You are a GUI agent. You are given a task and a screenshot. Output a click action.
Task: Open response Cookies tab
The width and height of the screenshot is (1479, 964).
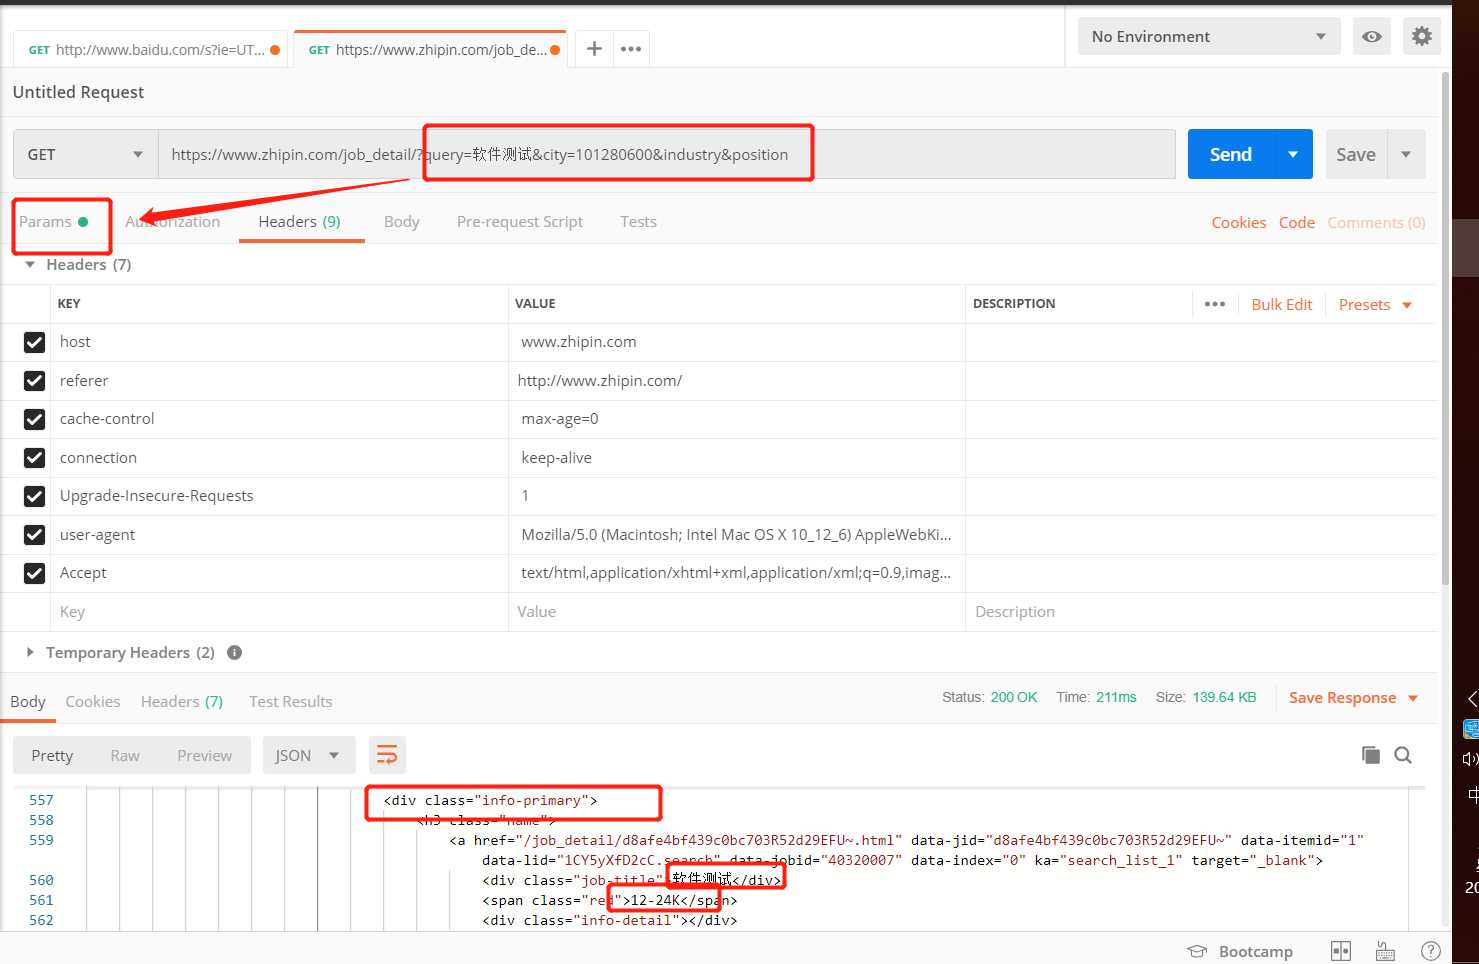click(x=93, y=702)
